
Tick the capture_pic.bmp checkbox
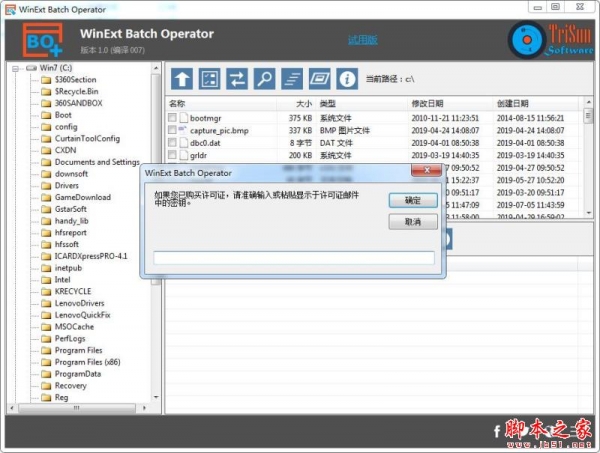[172, 130]
